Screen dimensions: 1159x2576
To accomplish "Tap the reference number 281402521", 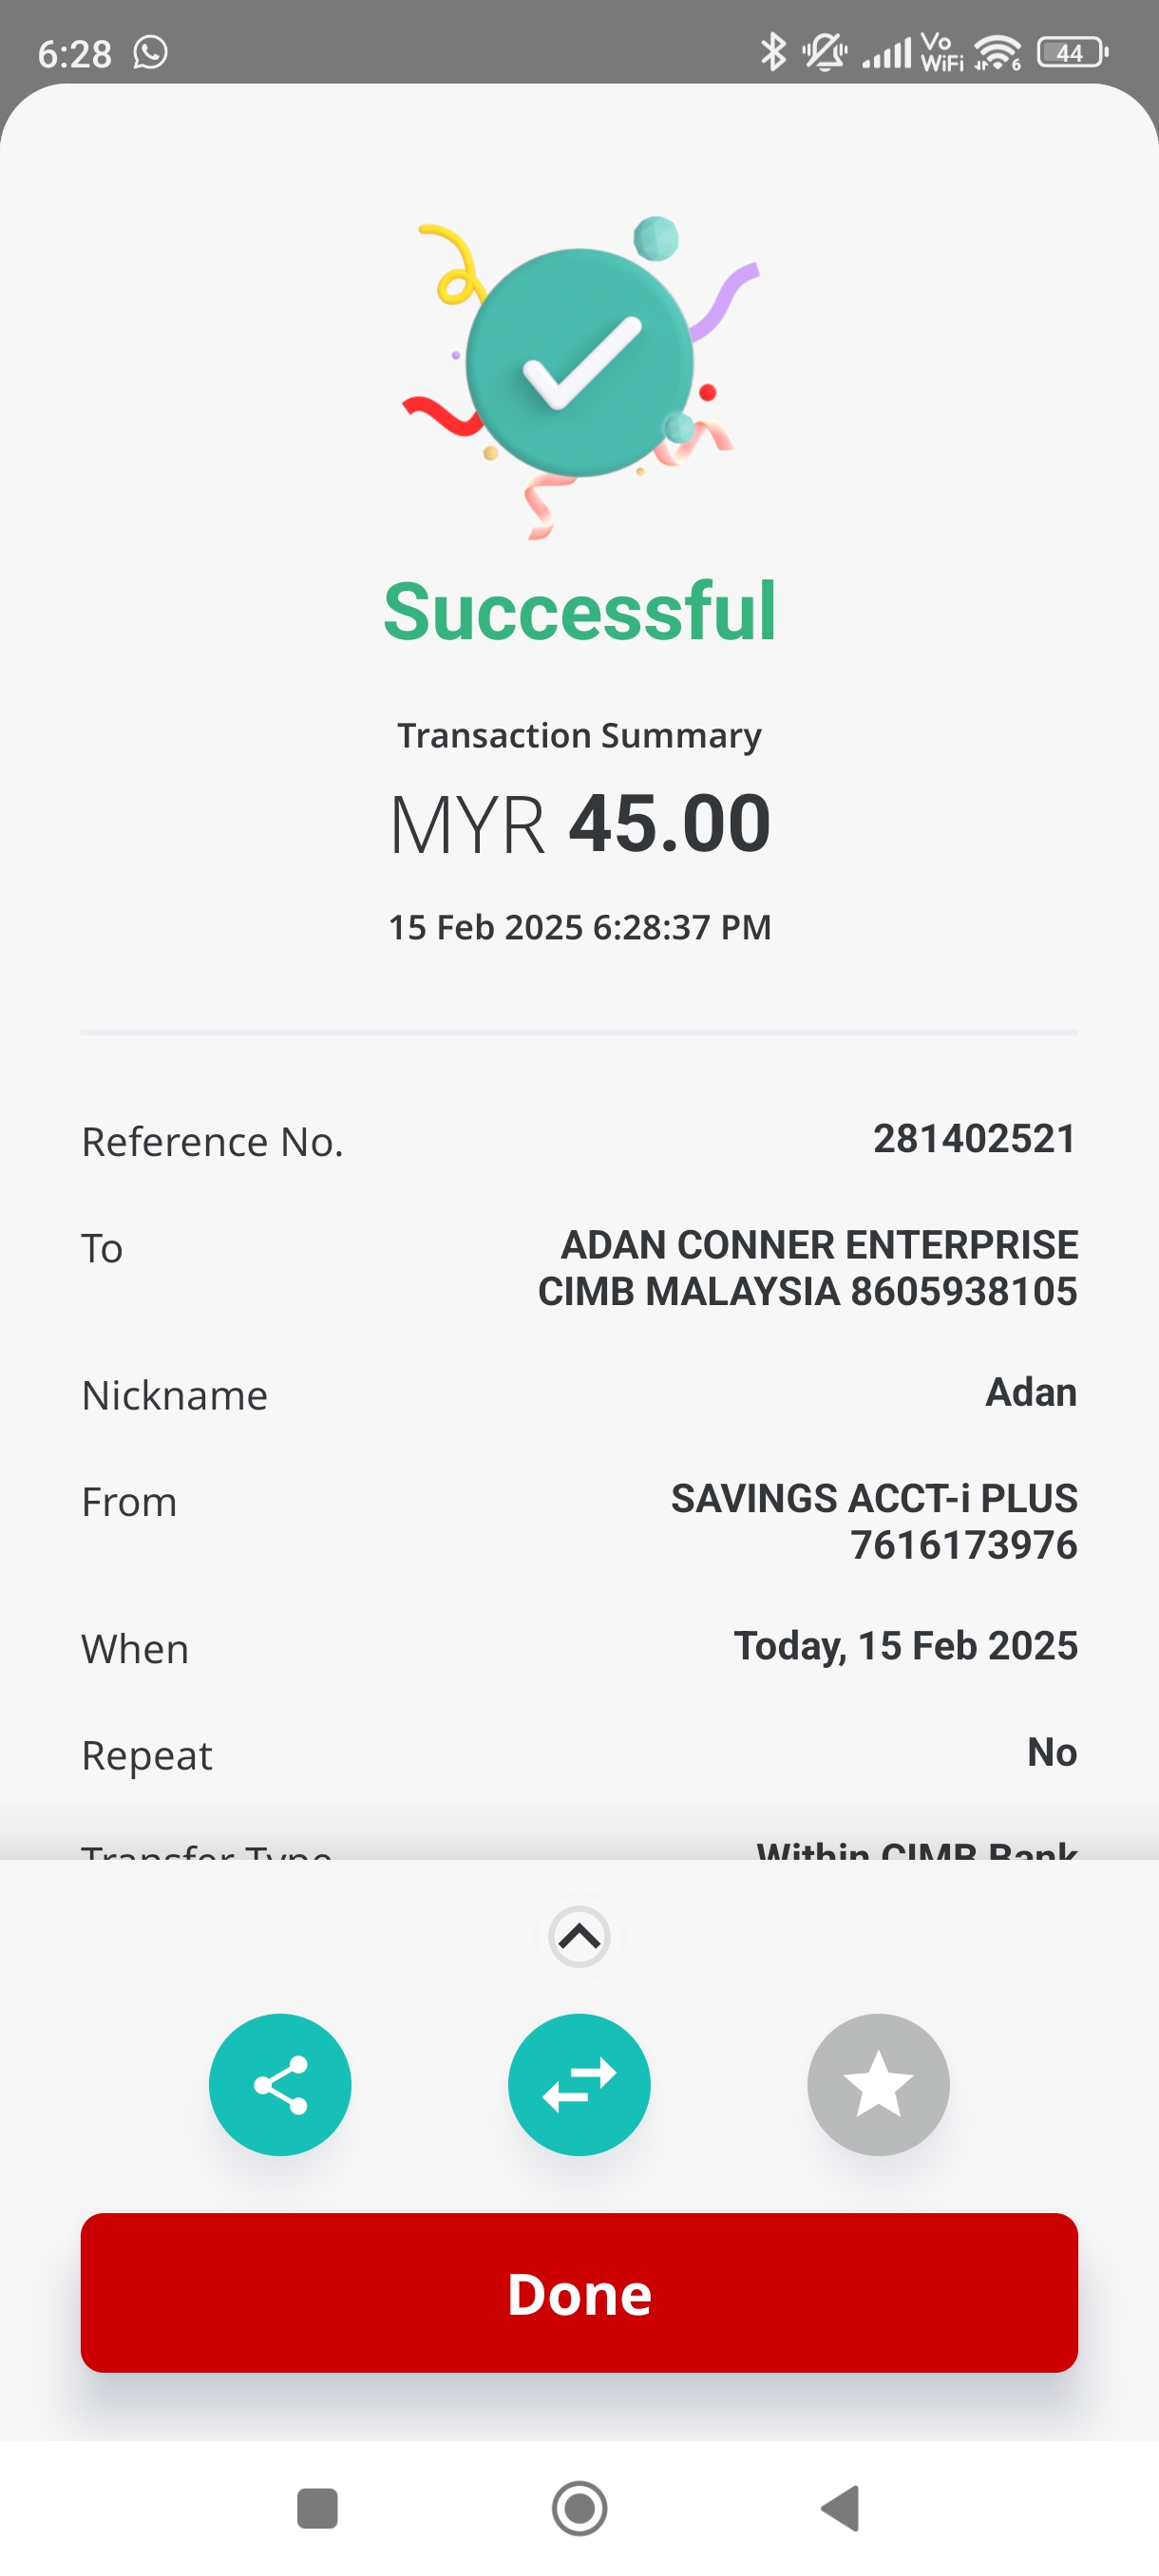I will pos(974,1139).
